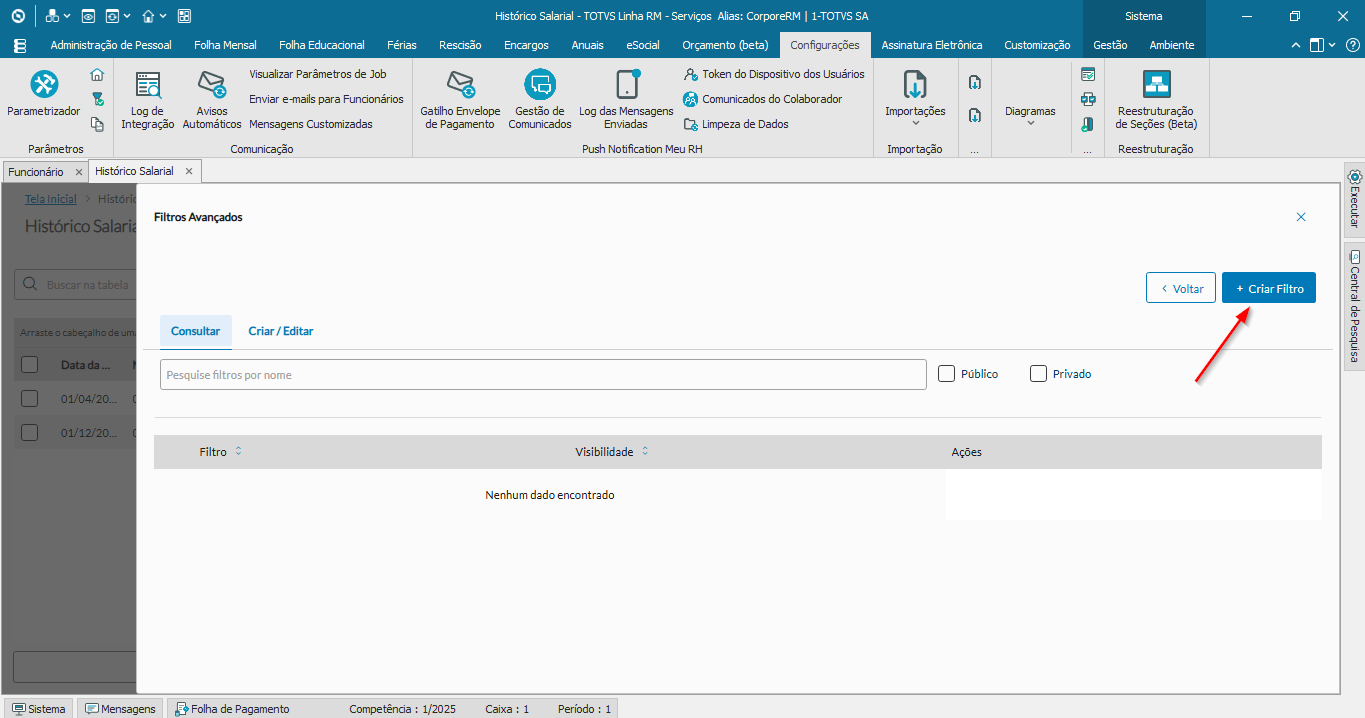
Task: Click the funnel-with-checkmark icon in Parâmetros group
Action: (97, 99)
